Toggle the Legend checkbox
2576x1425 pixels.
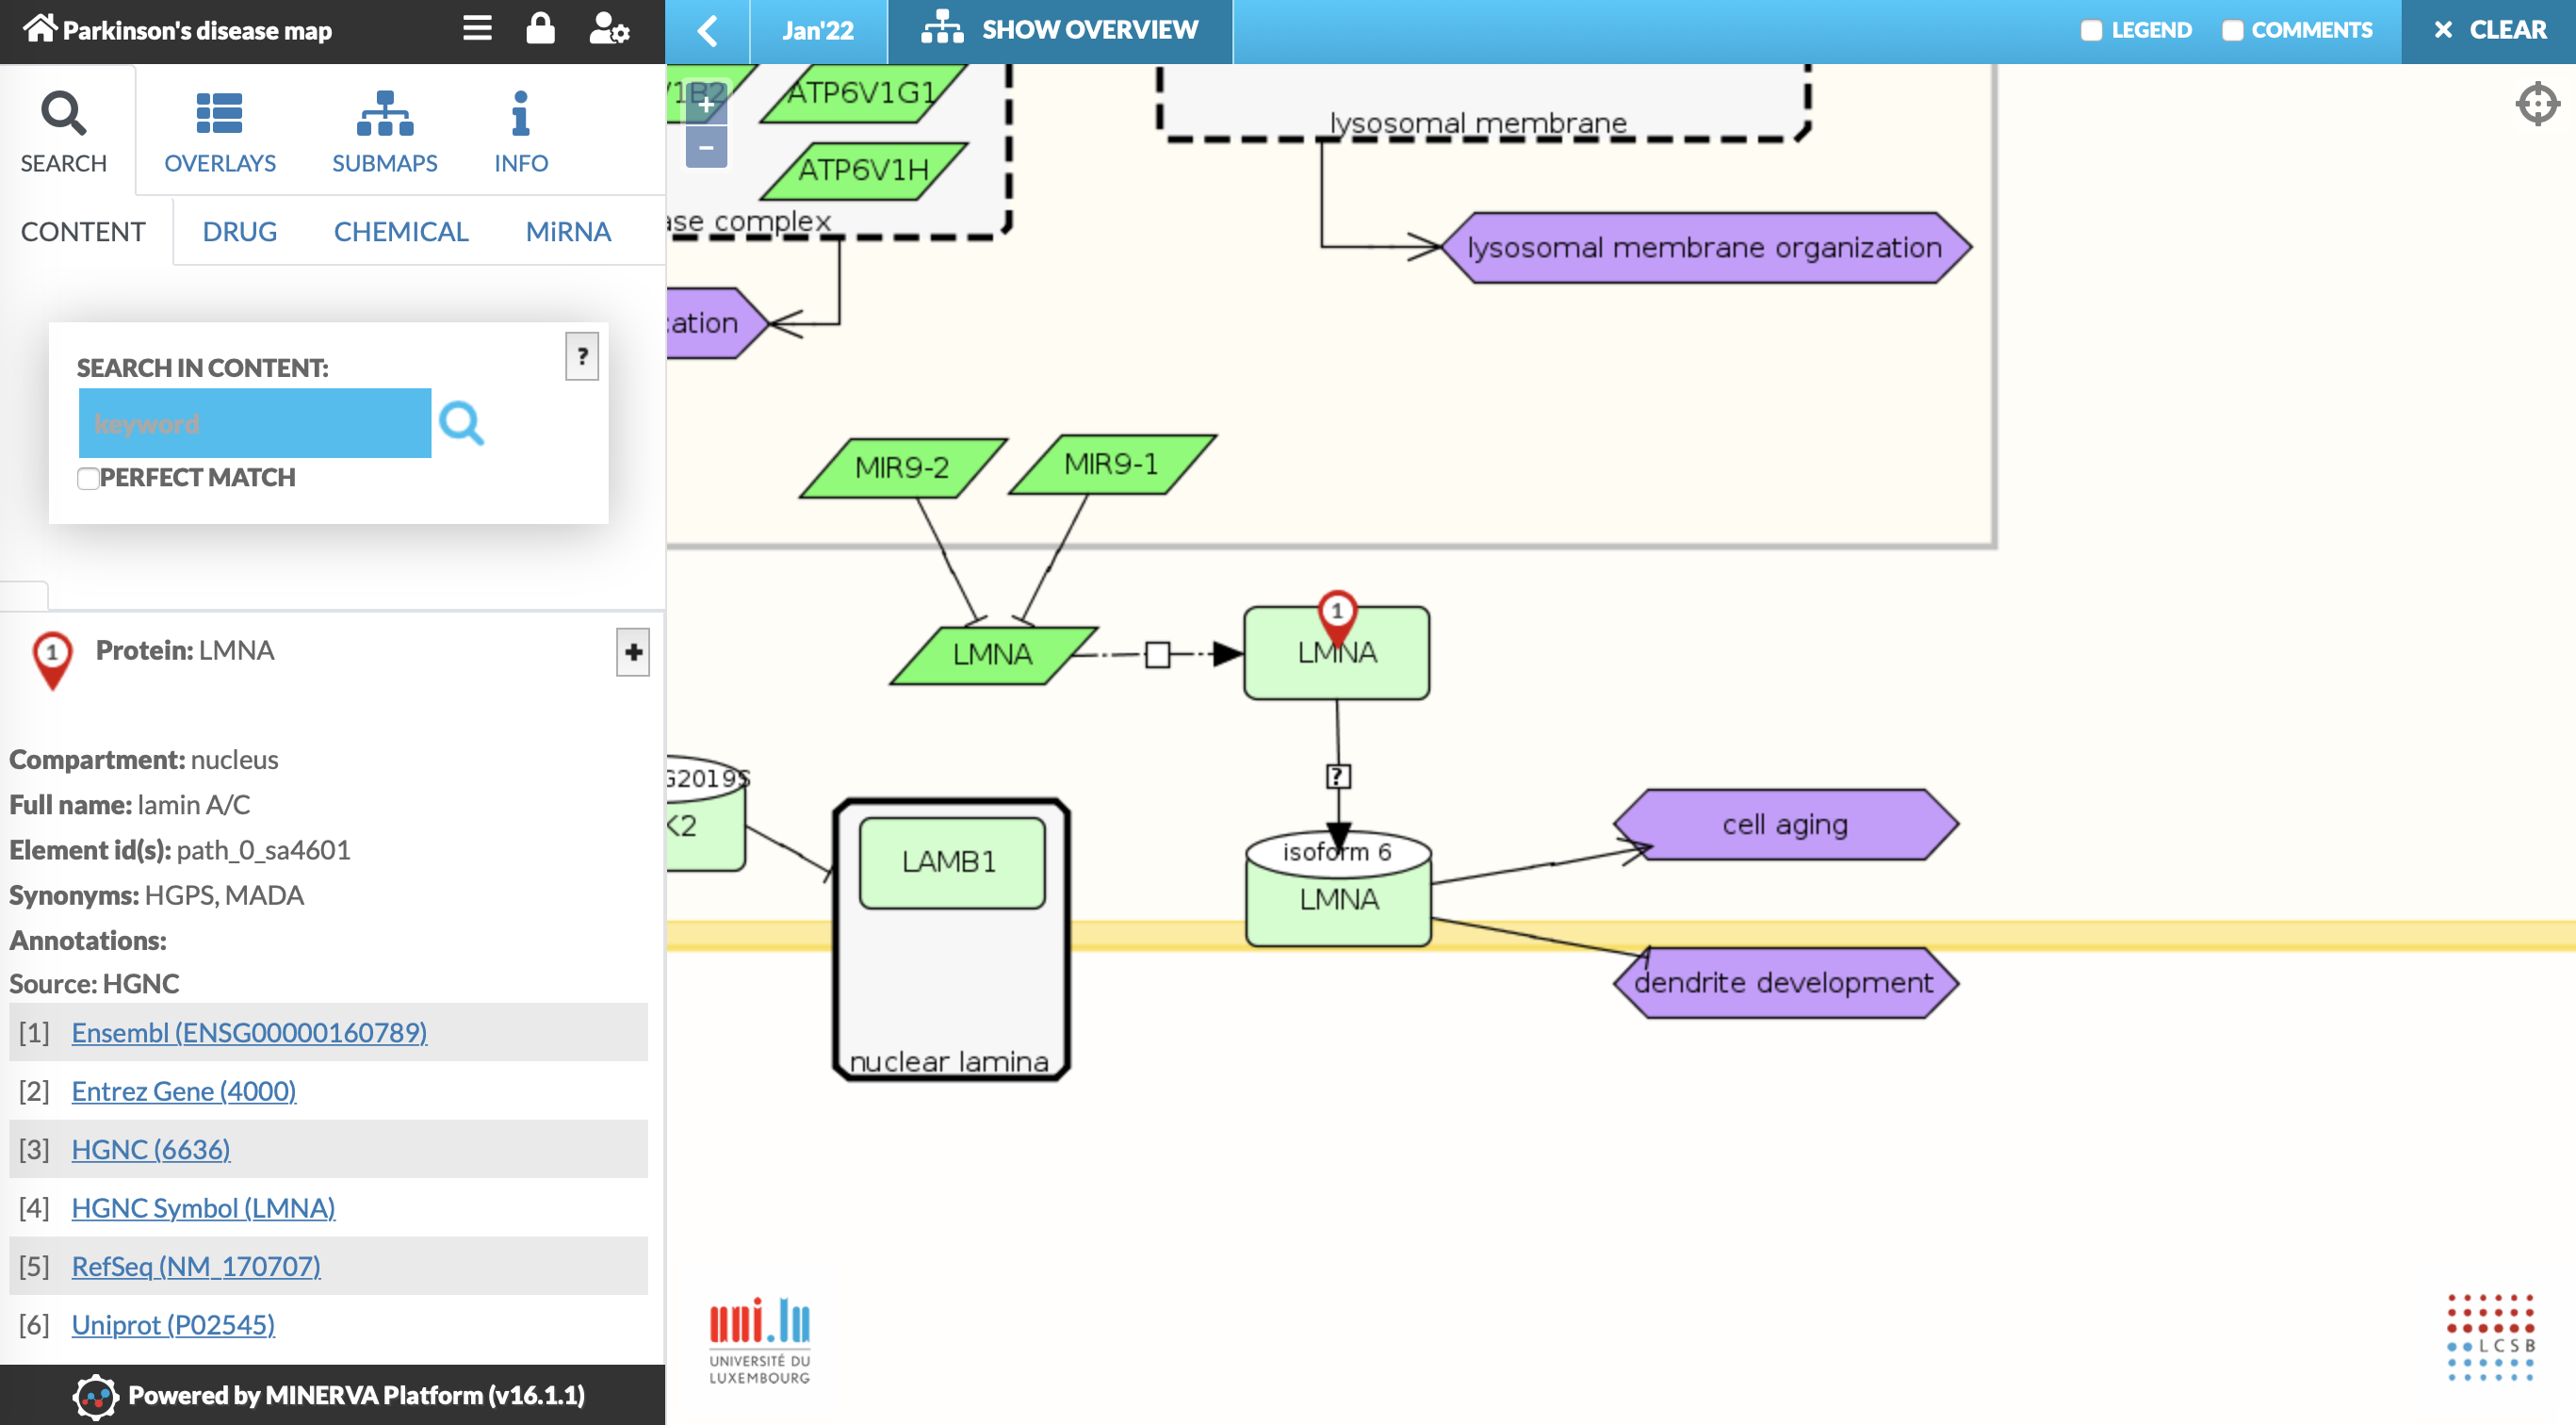(x=2090, y=30)
